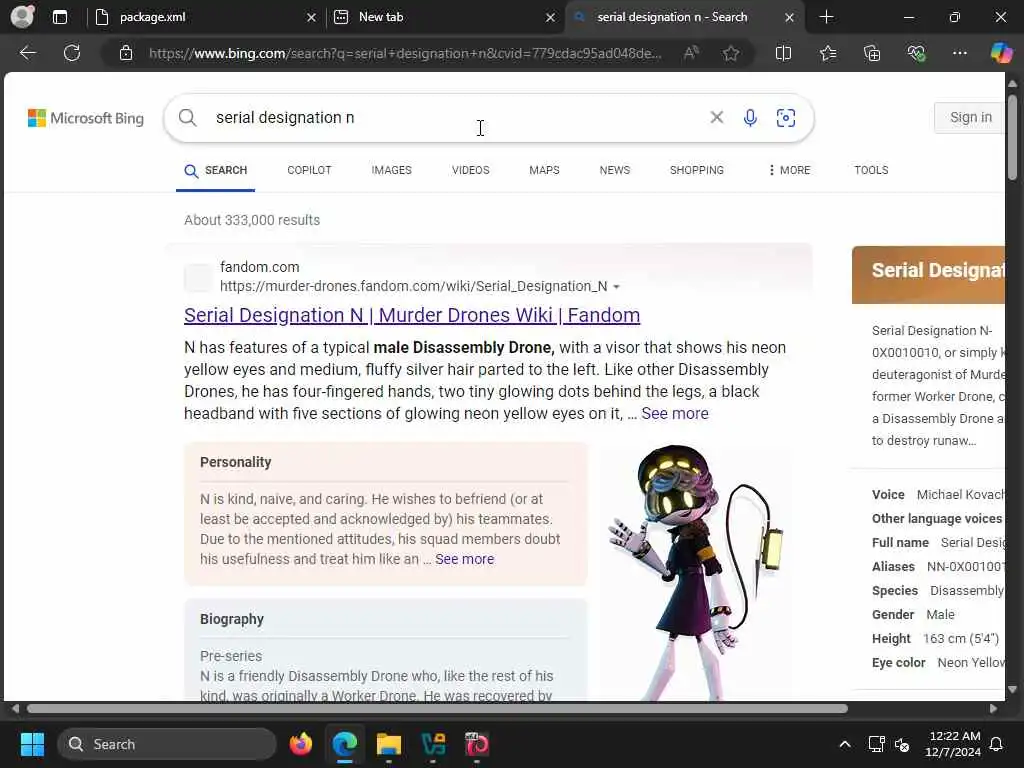Viewport: 1024px width, 768px height.
Task: Open the Edge profile avatar
Action: pyautogui.click(x=22, y=16)
